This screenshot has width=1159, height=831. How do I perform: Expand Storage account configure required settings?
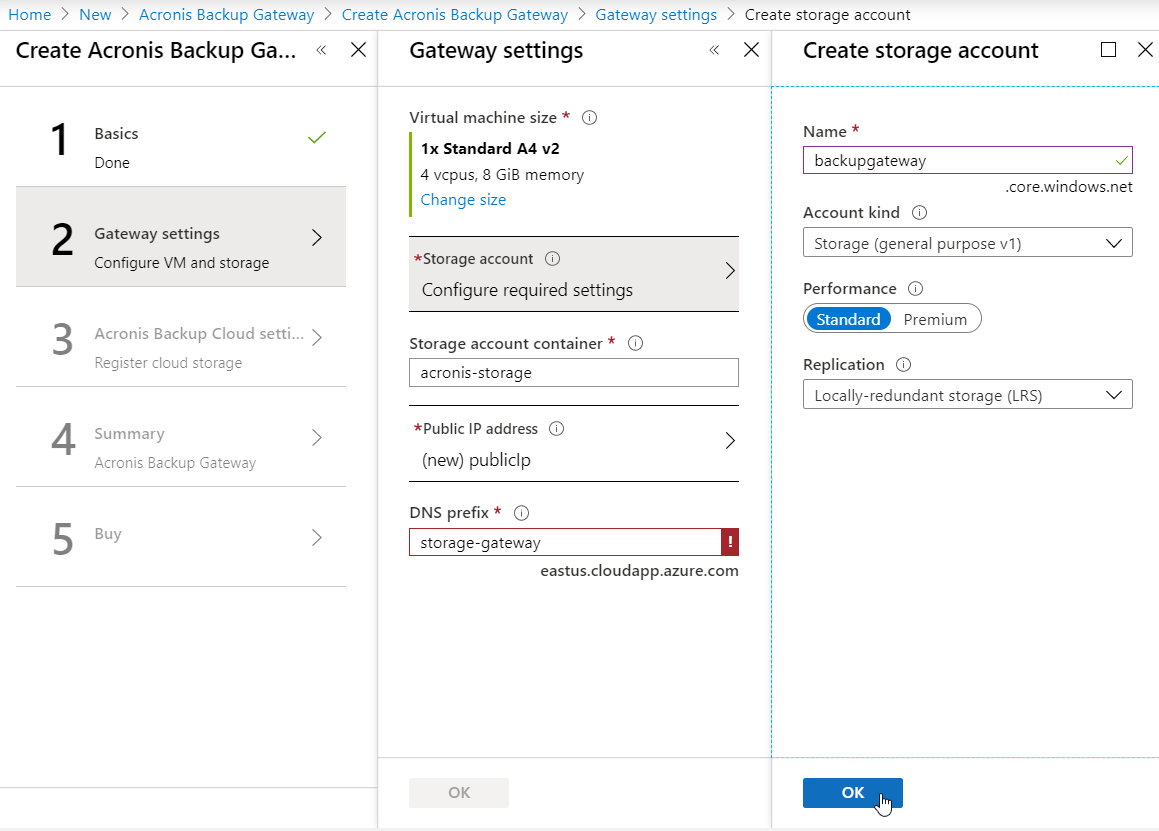tap(574, 274)
